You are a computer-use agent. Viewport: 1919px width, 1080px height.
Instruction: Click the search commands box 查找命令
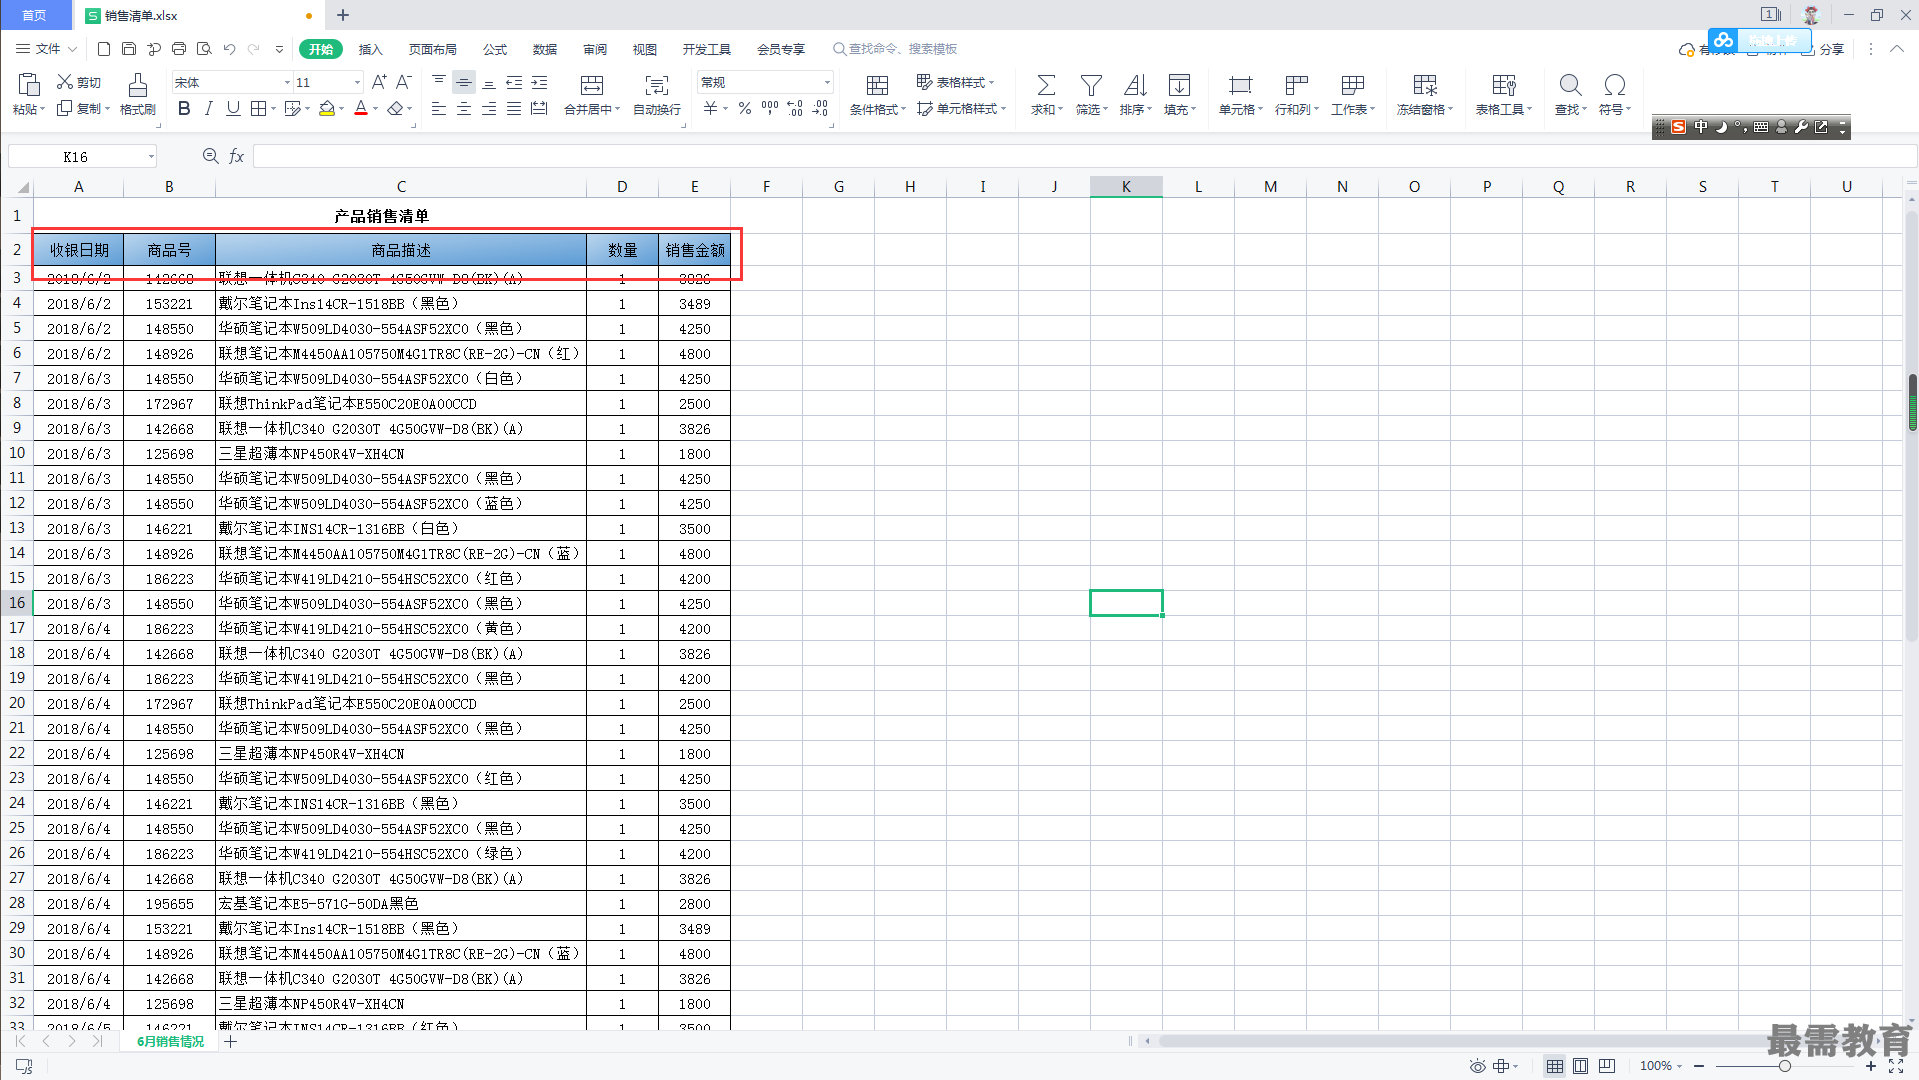click(895, 49)
